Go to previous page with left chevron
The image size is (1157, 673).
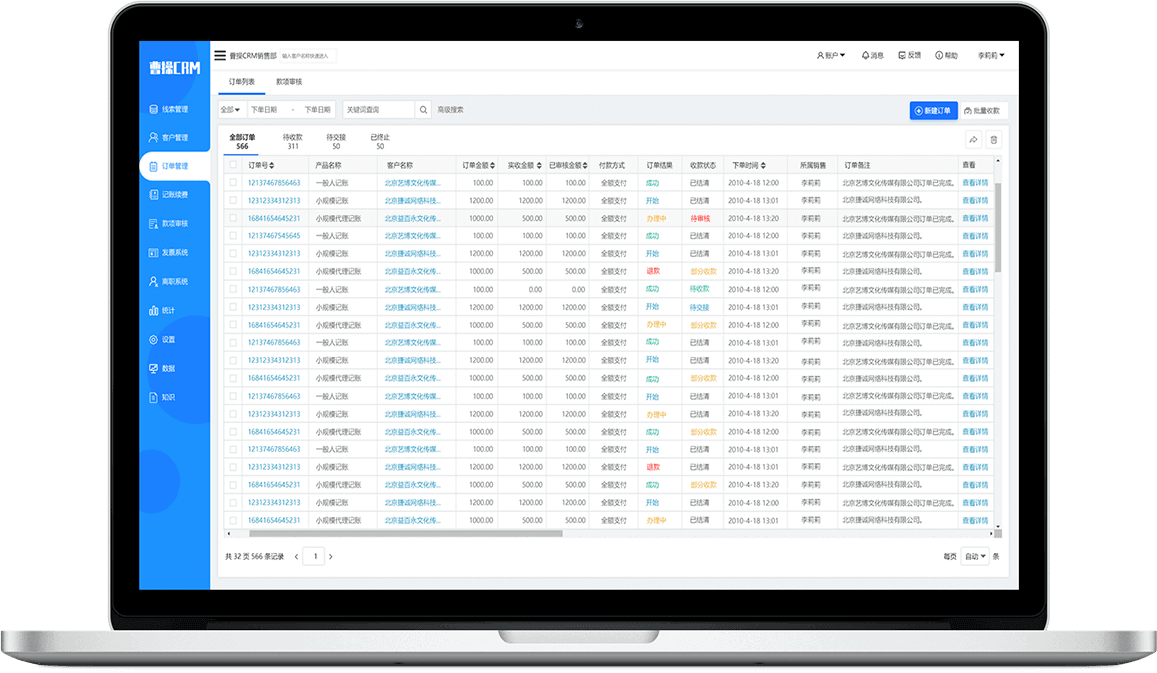[x=297, y=556]
